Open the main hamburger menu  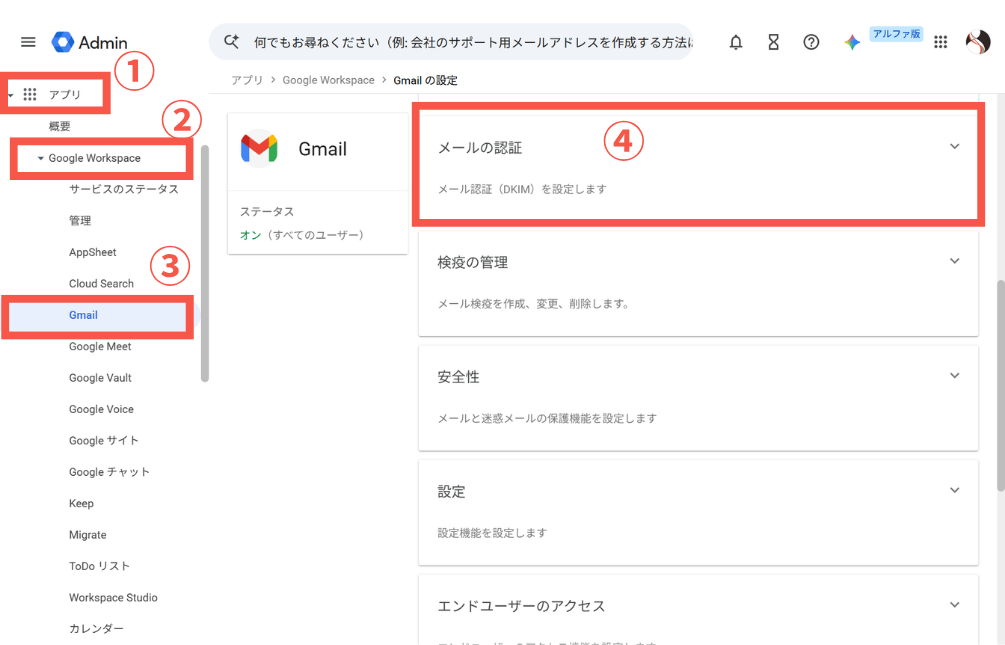[x=28, y=42]
